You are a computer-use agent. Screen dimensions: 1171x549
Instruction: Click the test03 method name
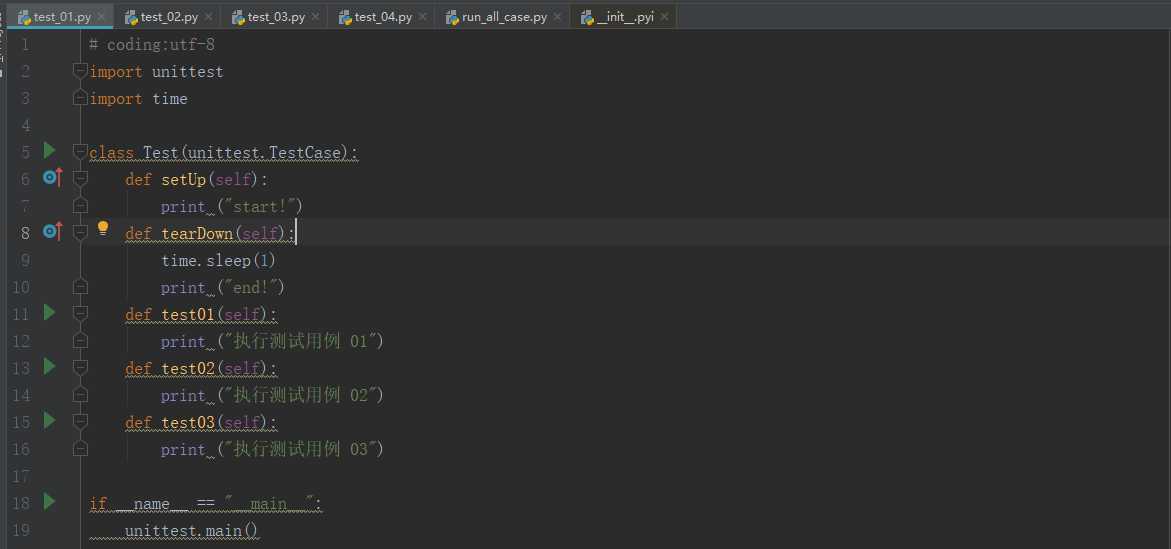[188, 421]
